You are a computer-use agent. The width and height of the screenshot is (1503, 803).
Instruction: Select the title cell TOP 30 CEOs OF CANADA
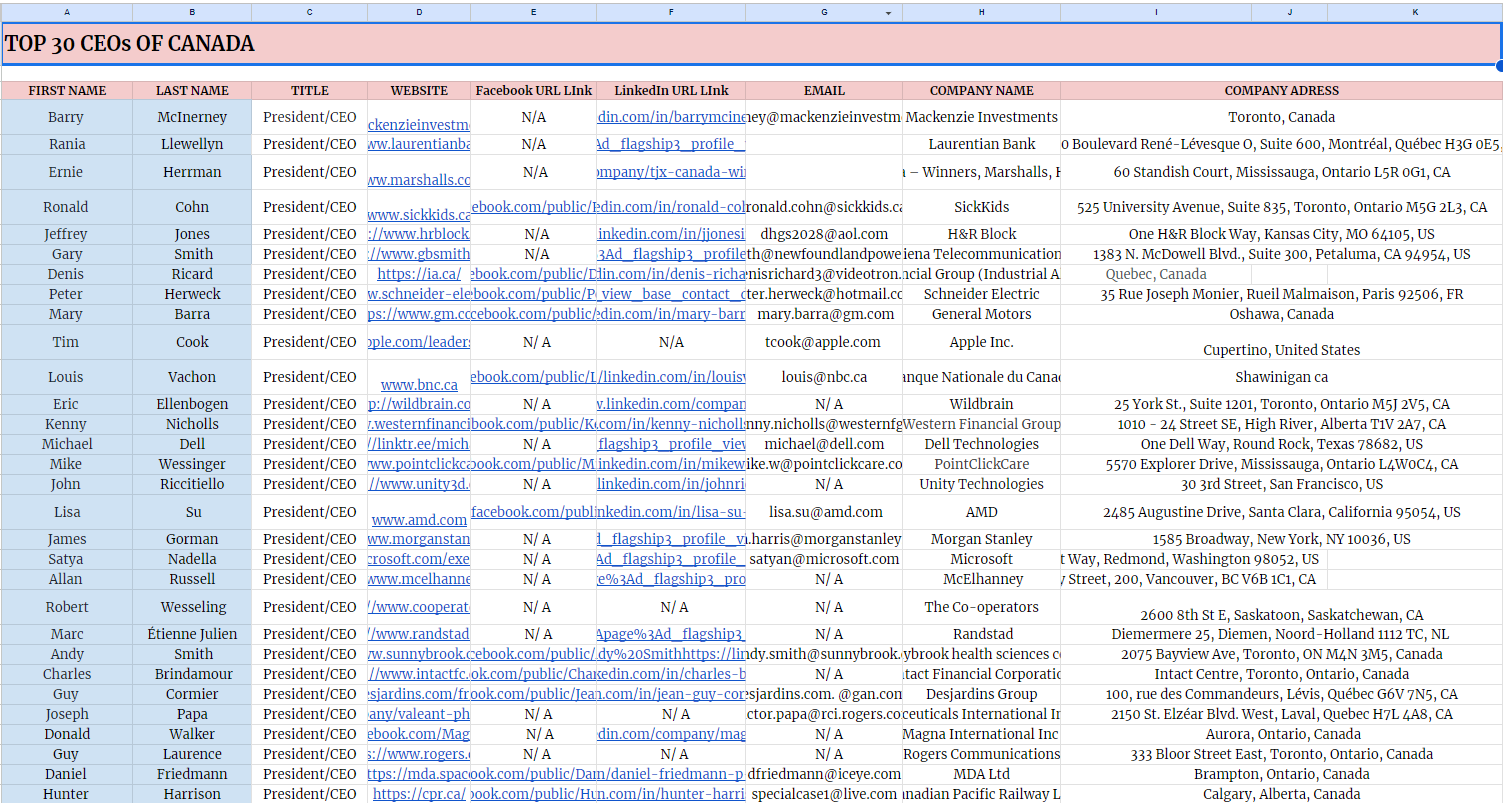(751, 44)
